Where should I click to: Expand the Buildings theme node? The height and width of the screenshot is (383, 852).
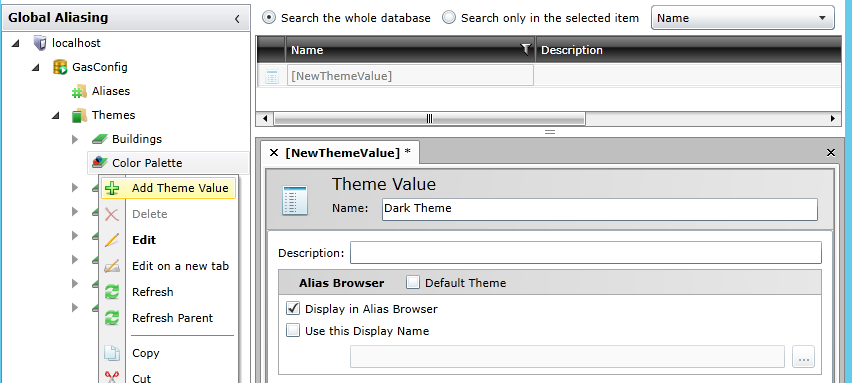click(75, 139)
